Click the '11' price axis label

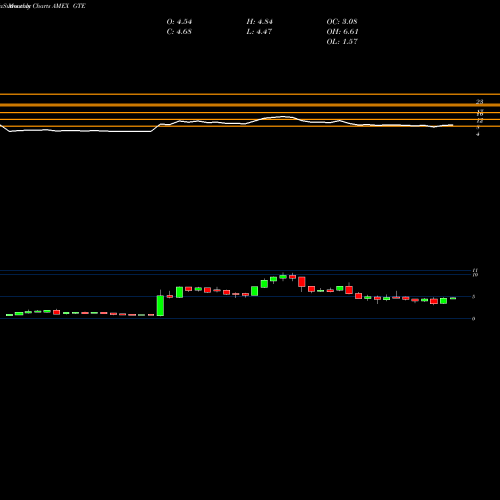(475, 270)
